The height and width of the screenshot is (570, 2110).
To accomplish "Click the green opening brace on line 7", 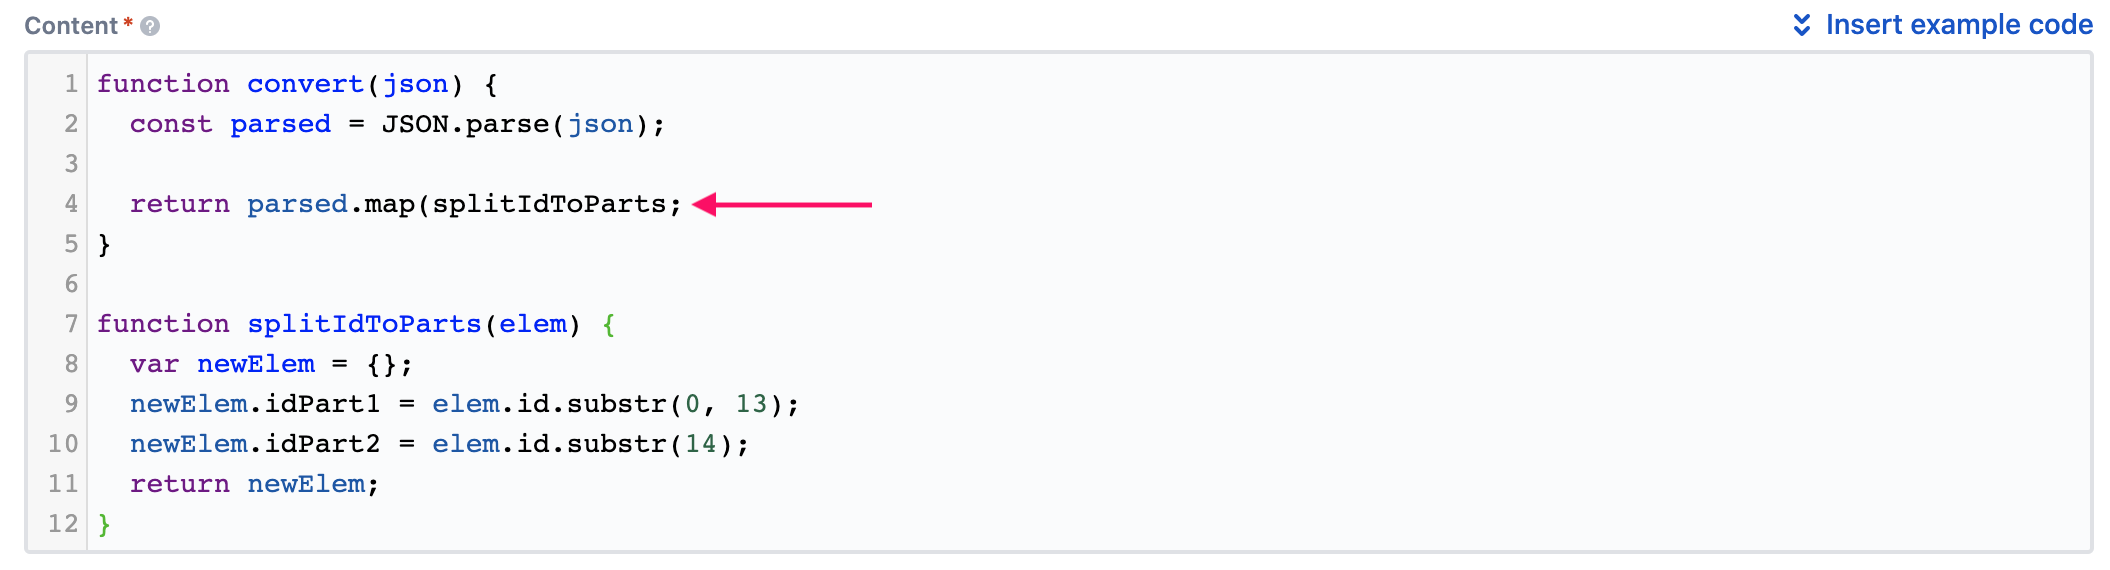I will [609, 324].
